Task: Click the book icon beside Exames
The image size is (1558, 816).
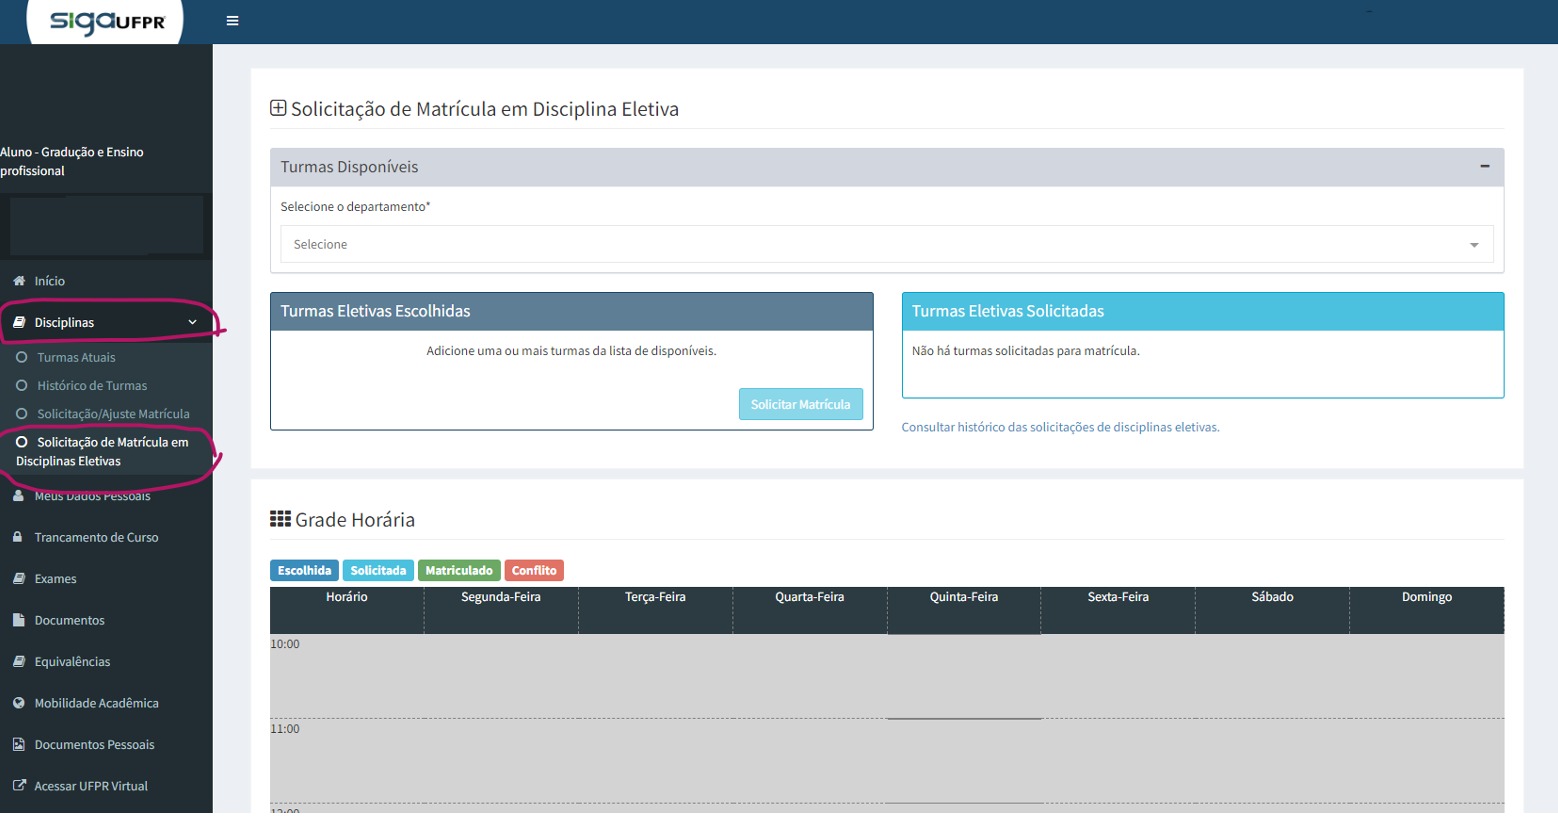Action: [18, 579]
